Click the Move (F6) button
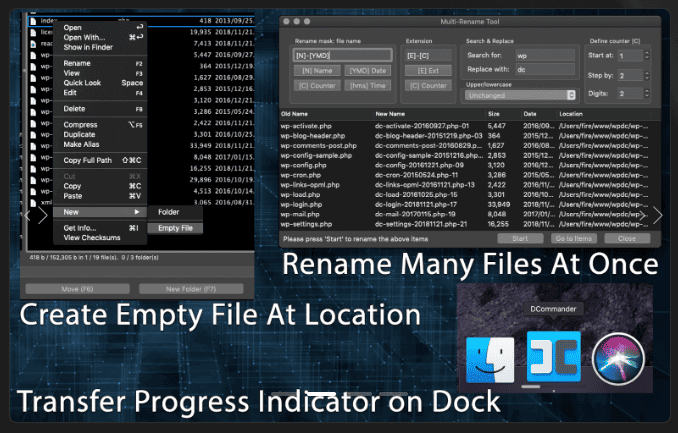678x433 pixels. click(77, 289)
